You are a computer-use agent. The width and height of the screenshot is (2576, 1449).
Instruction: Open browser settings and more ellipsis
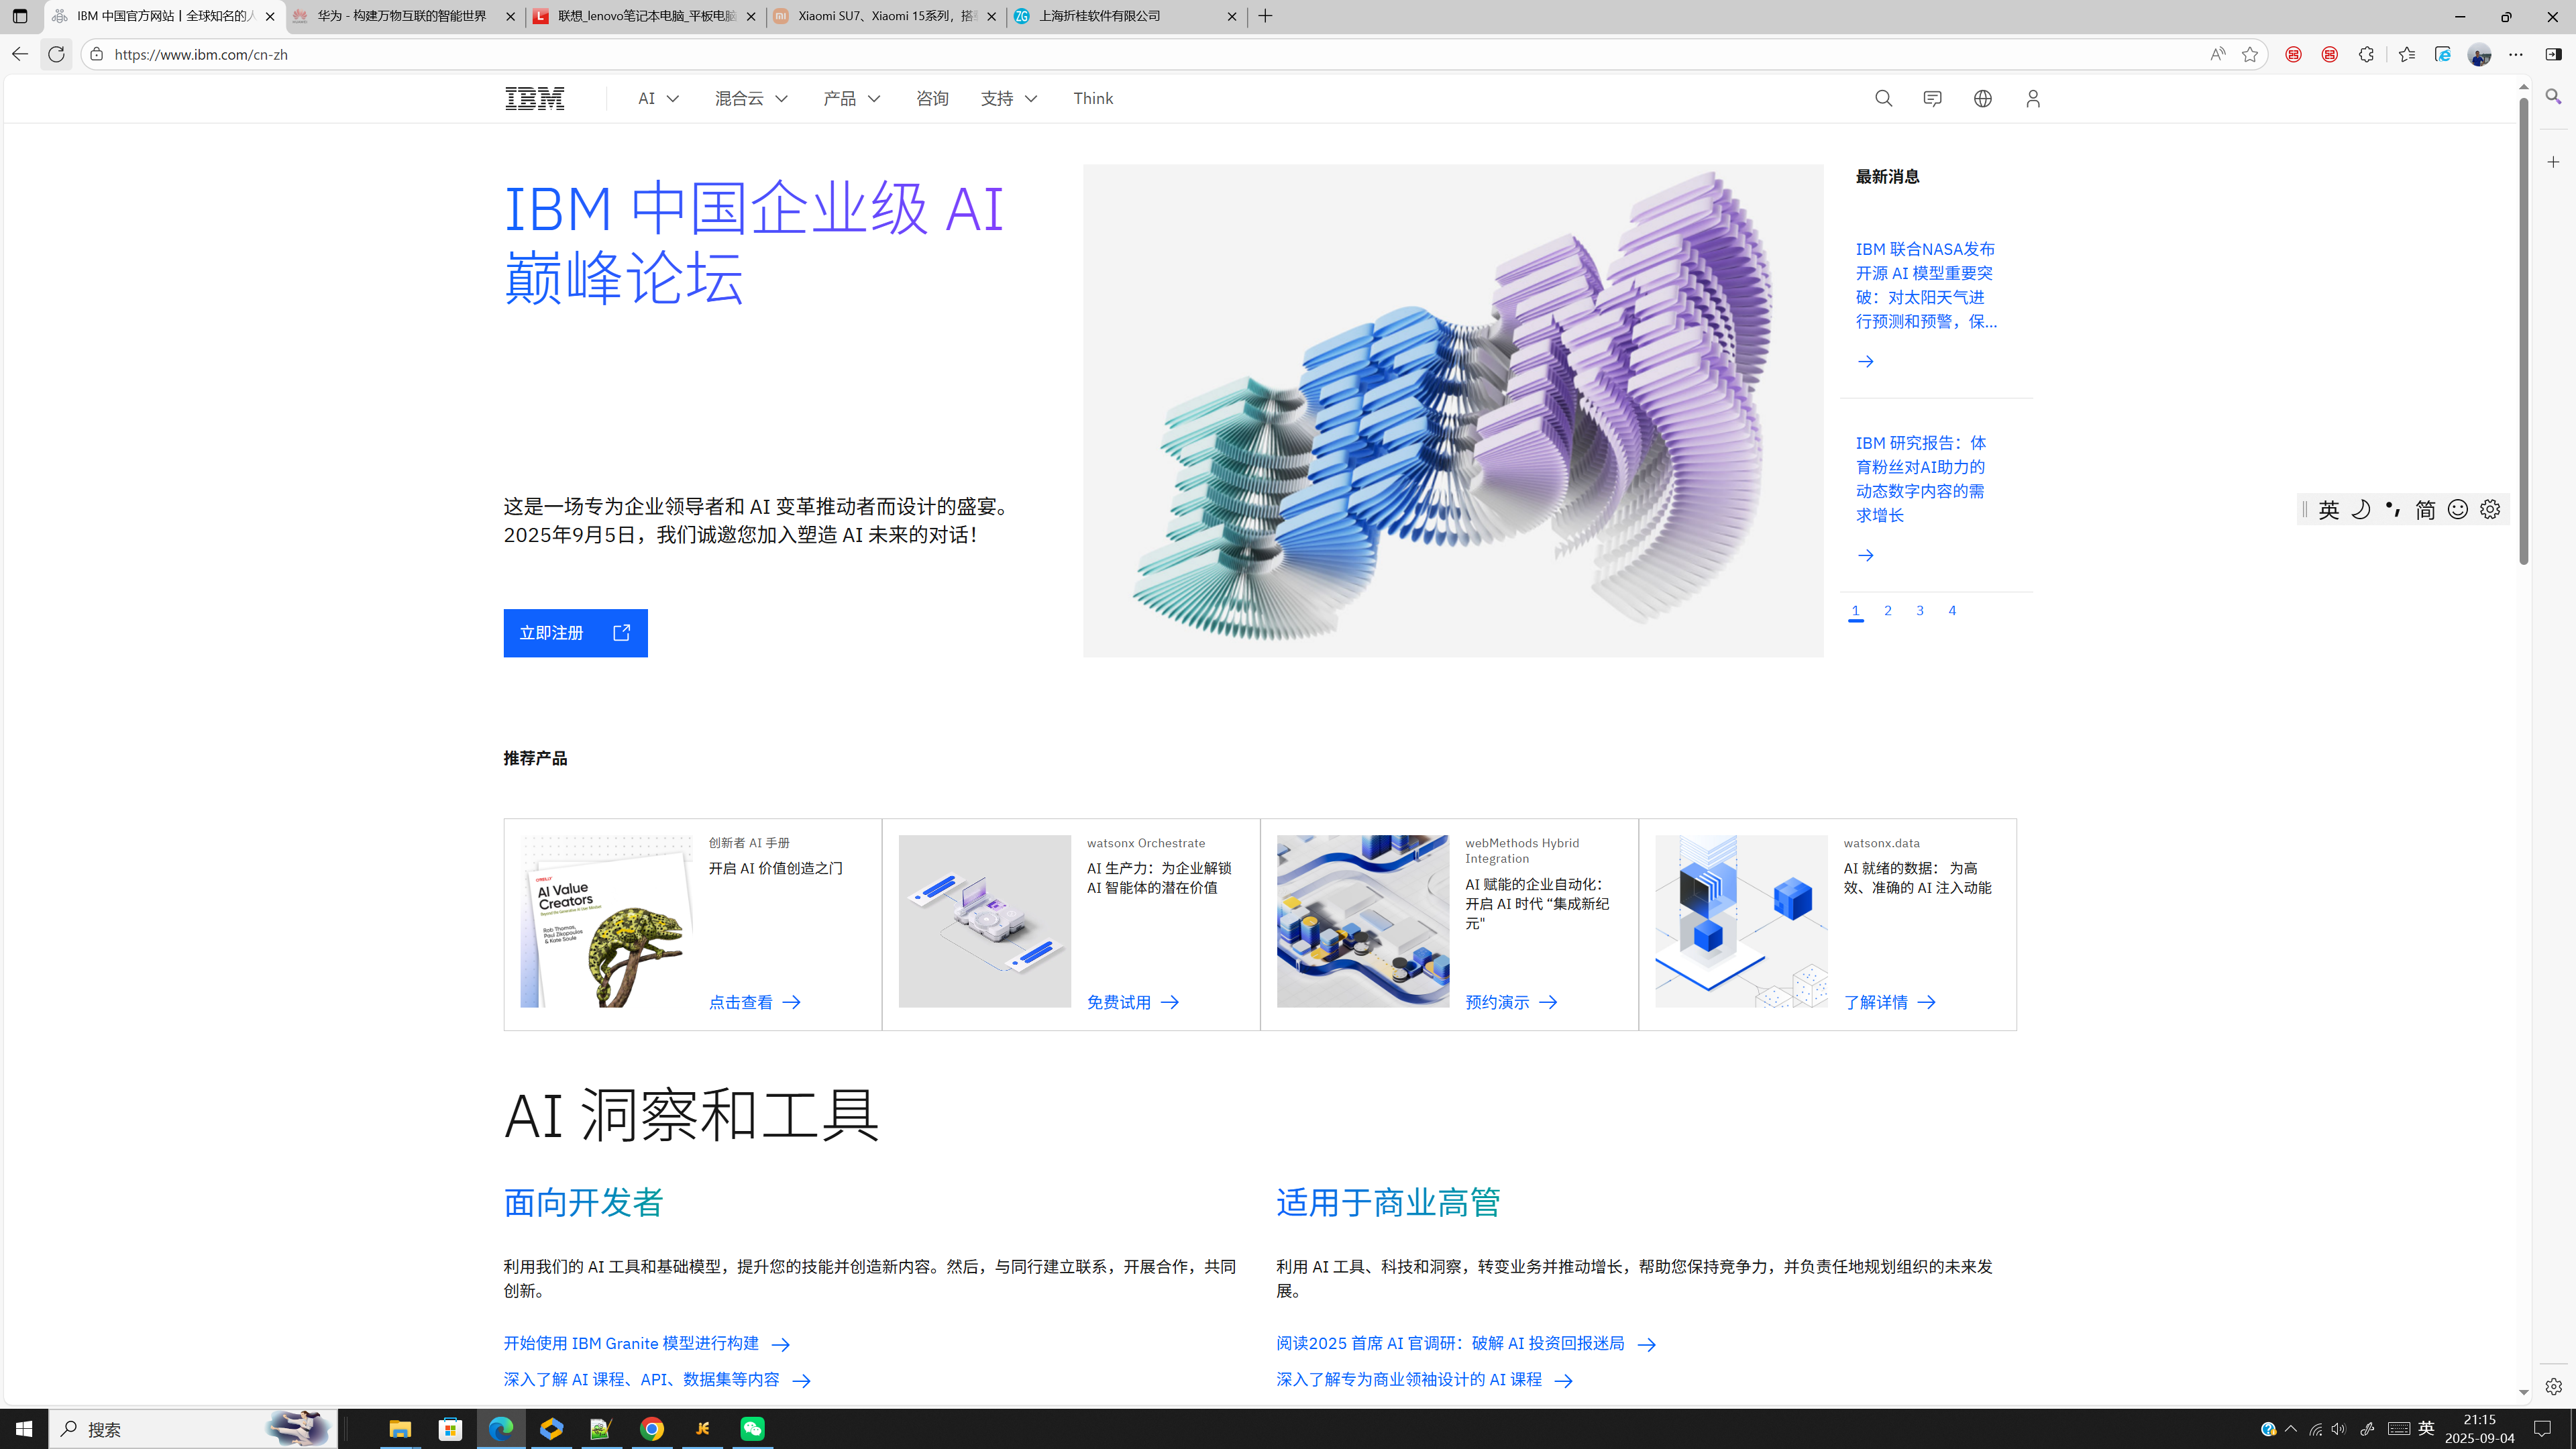point(2515,54)
